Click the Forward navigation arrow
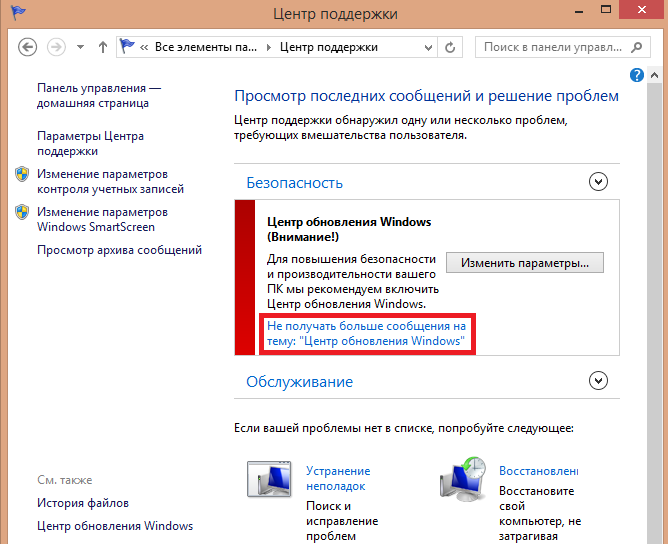The height and width of the screenshot is (544, 668). [56, 47]
